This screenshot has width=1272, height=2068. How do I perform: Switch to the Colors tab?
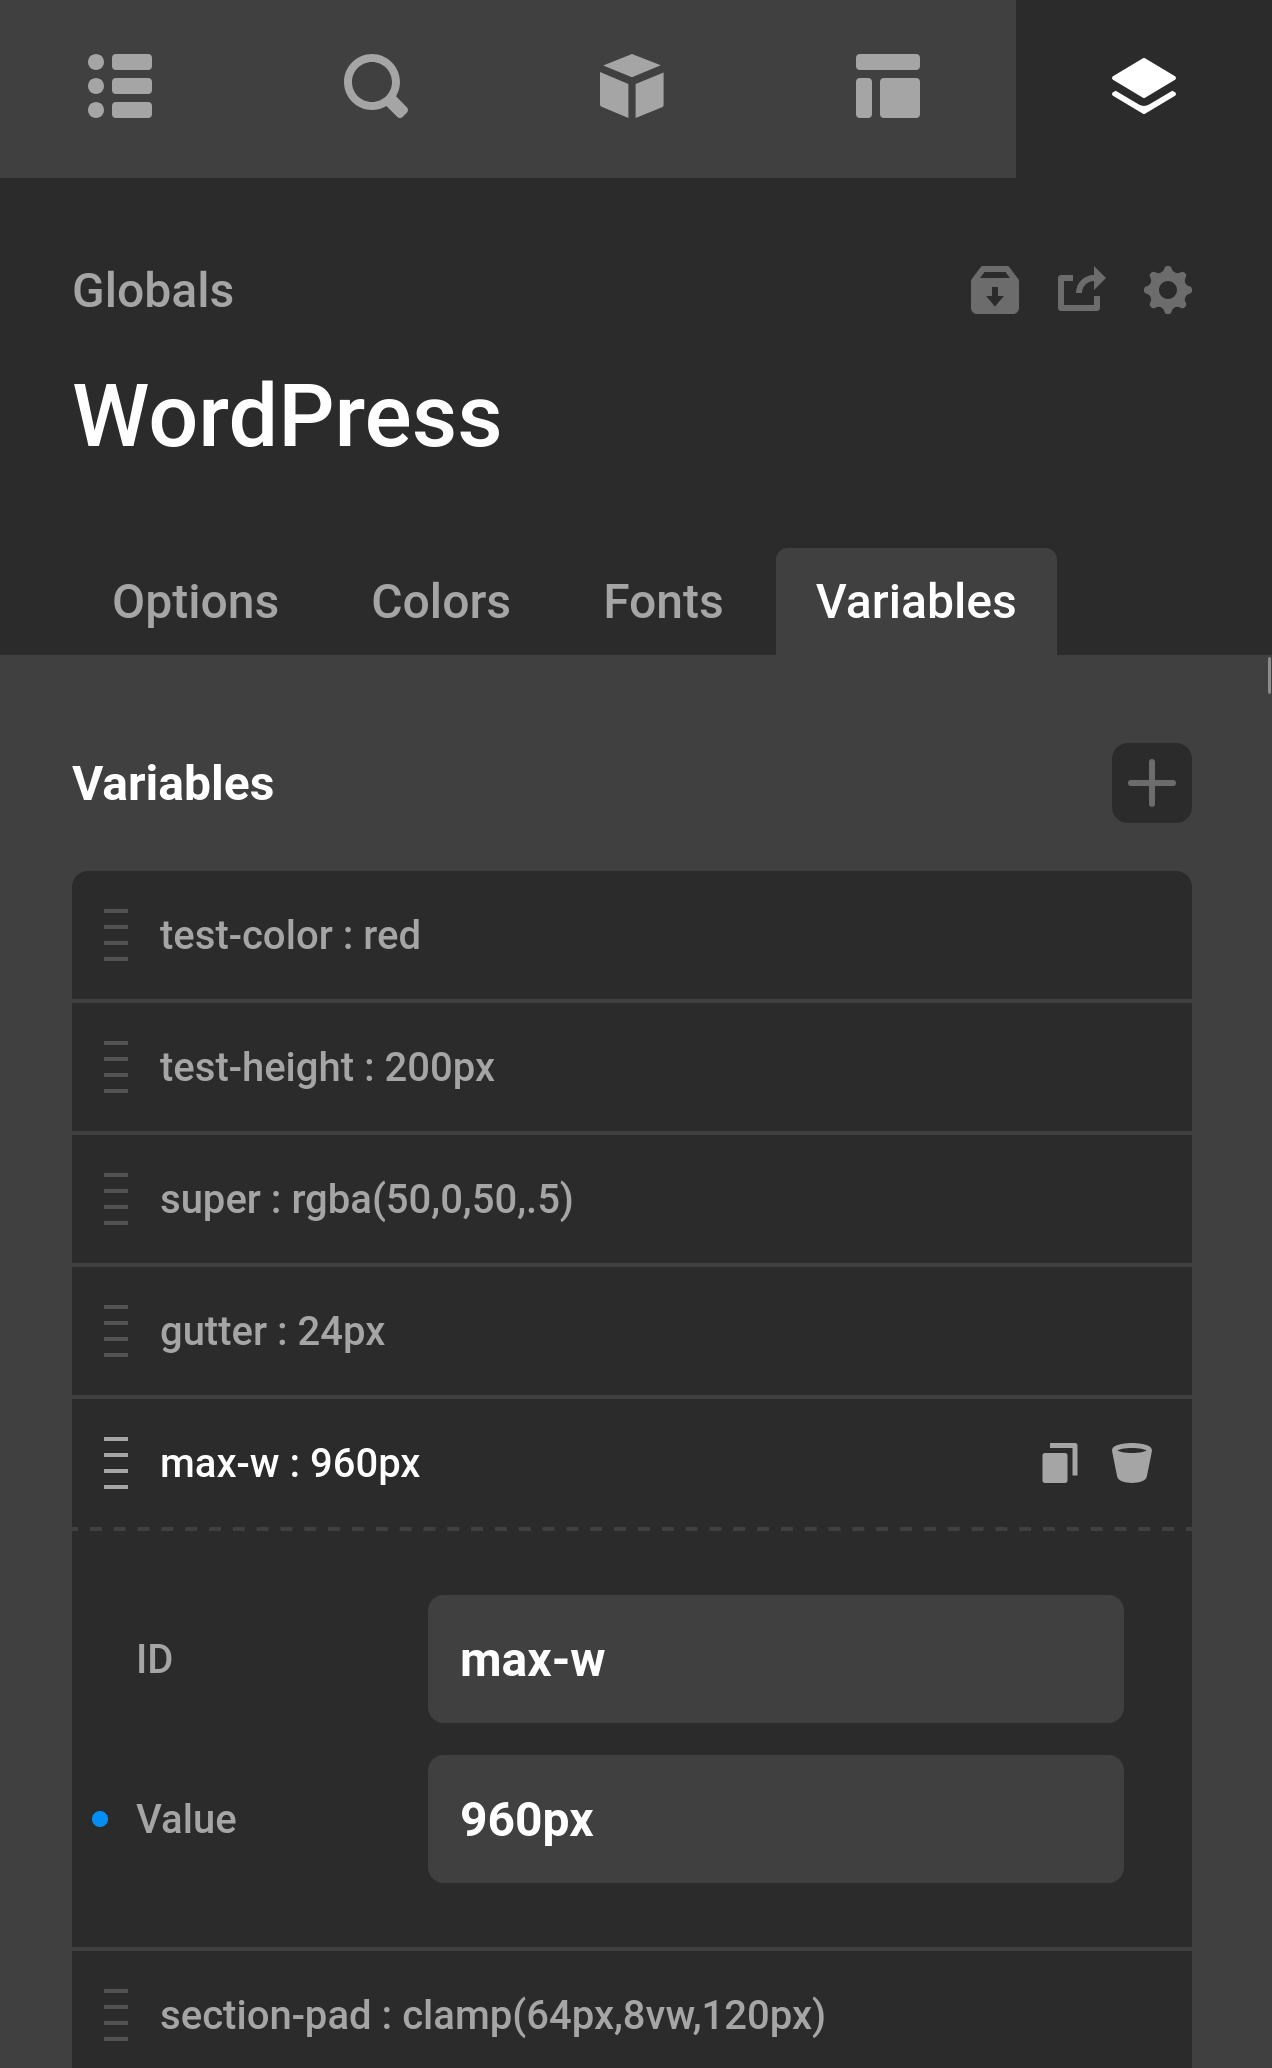441,602
